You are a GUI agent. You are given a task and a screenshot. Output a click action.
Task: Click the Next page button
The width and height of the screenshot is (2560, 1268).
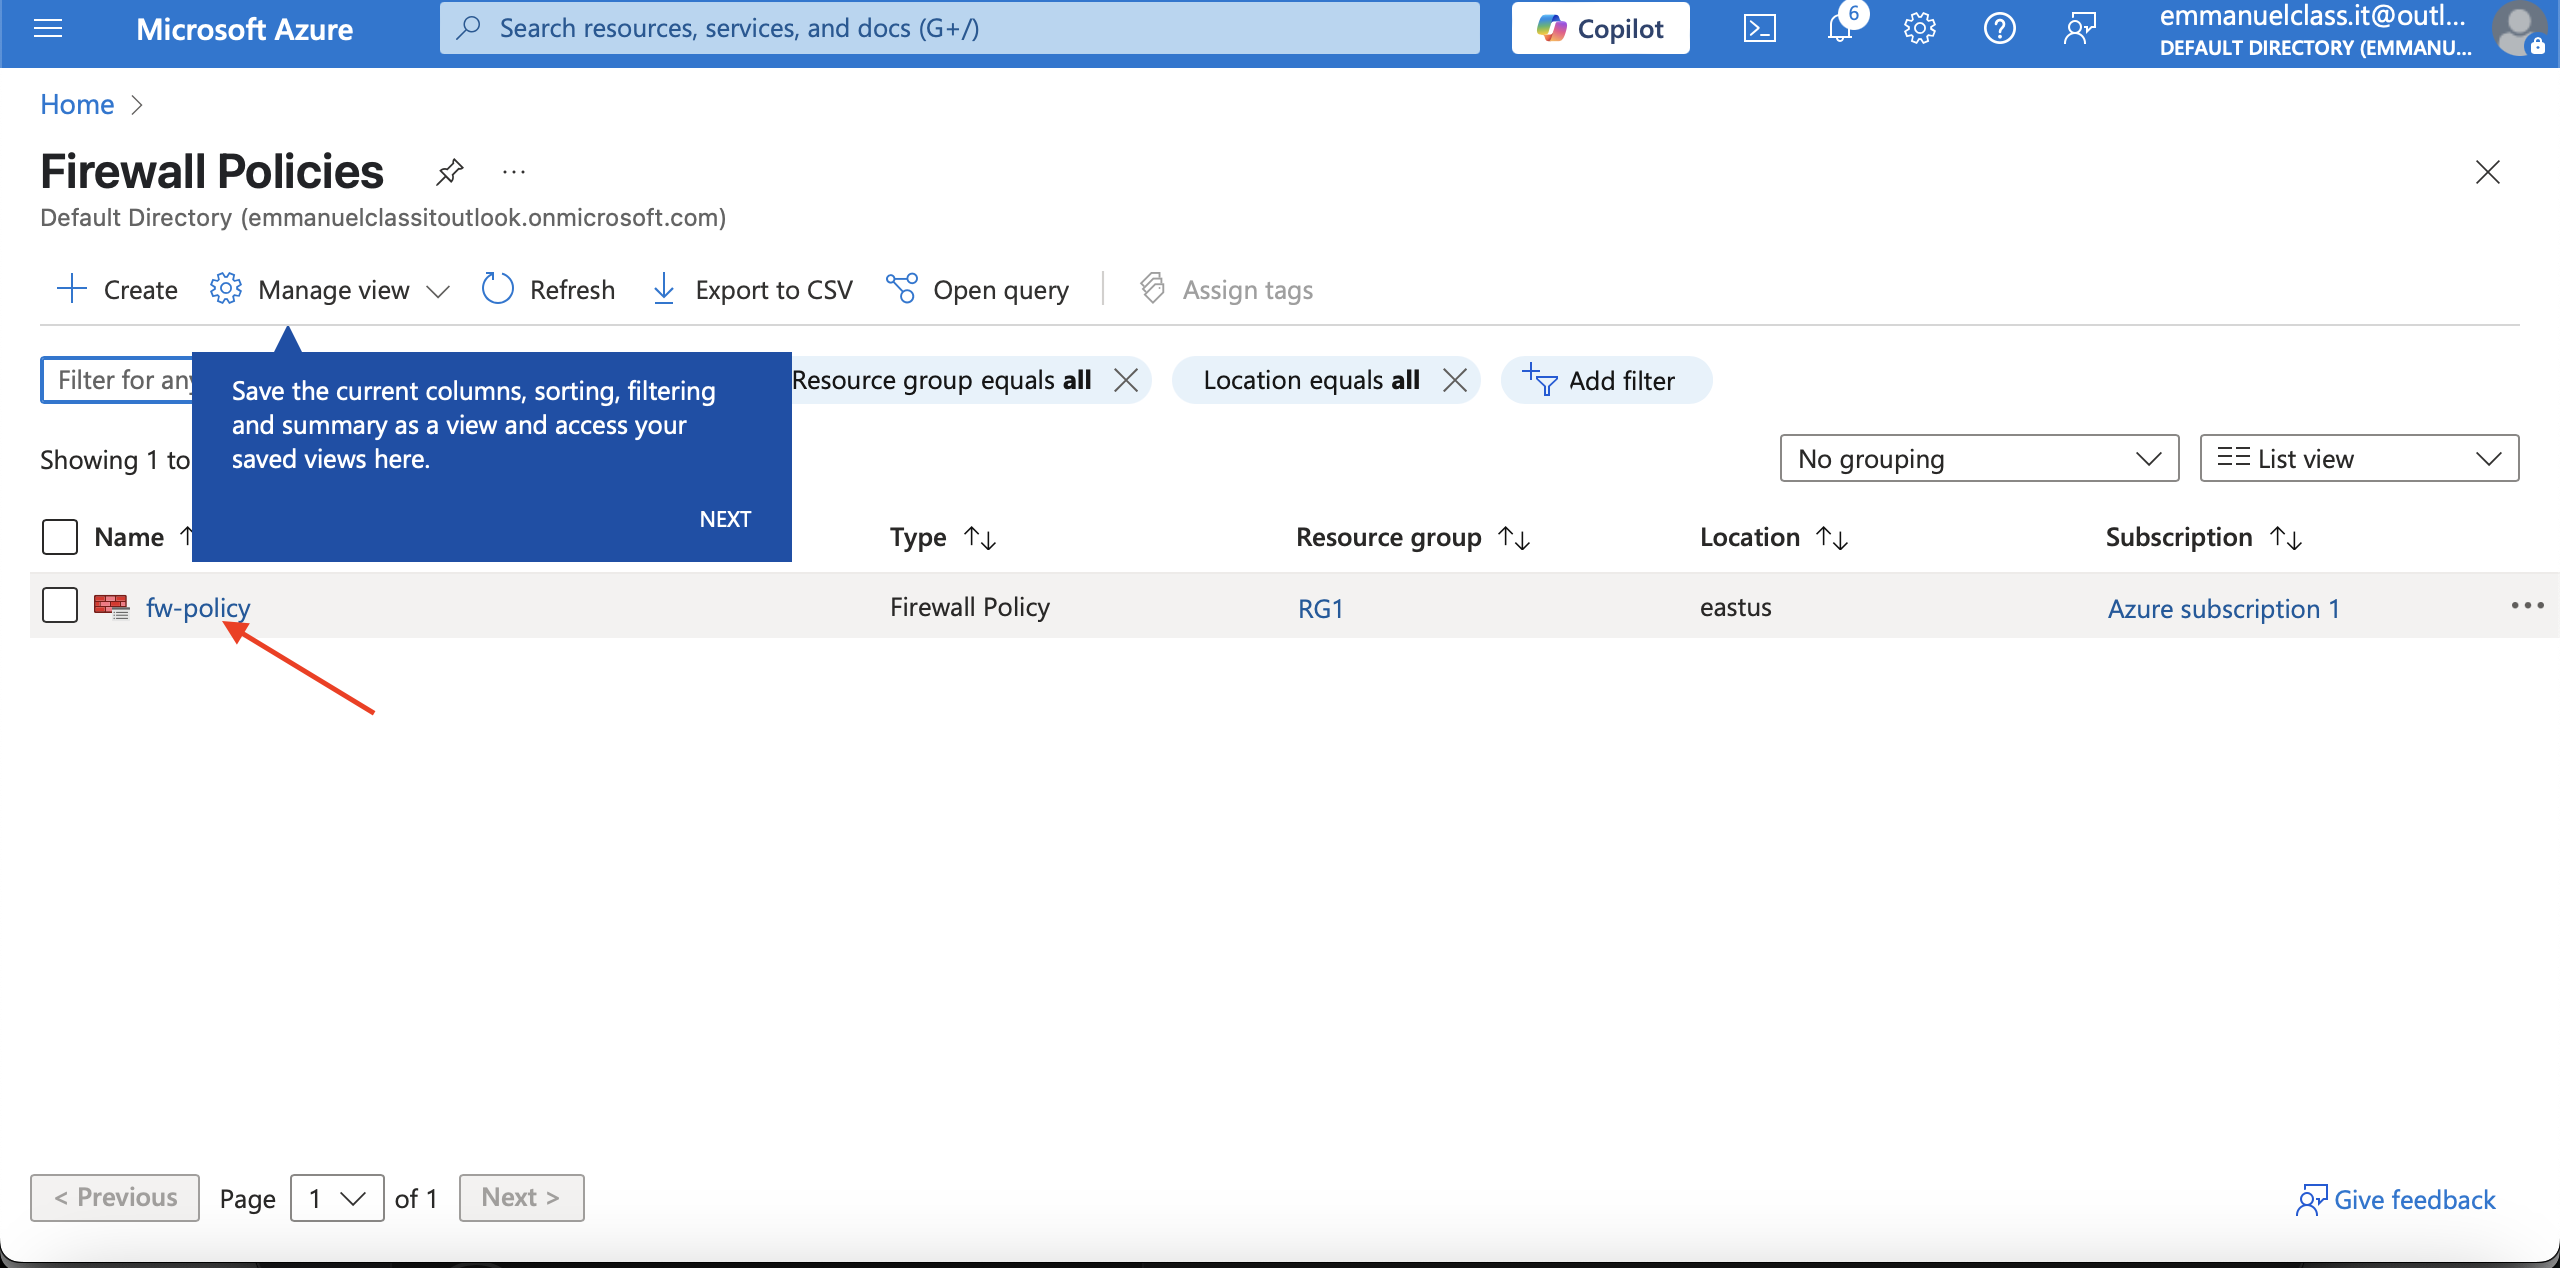[x=521, y=1198]
